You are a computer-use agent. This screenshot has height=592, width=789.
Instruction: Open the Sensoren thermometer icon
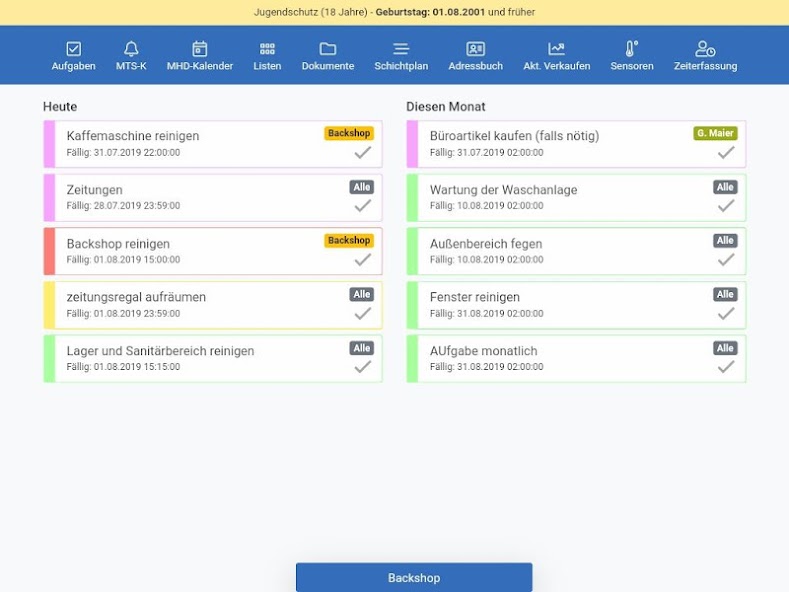click(632, 49)
